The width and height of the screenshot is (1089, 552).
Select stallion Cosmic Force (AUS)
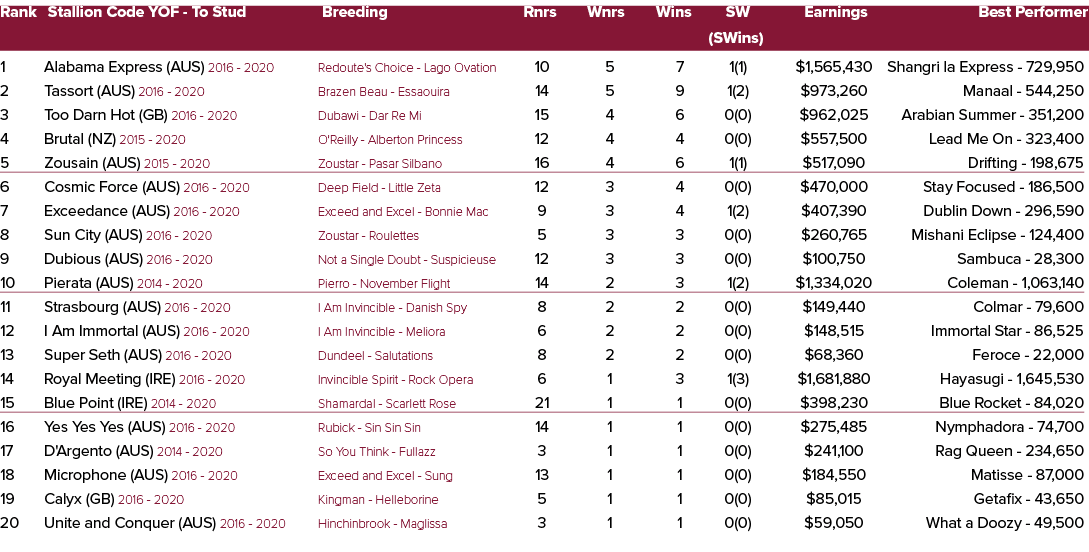tap(112, 187)
